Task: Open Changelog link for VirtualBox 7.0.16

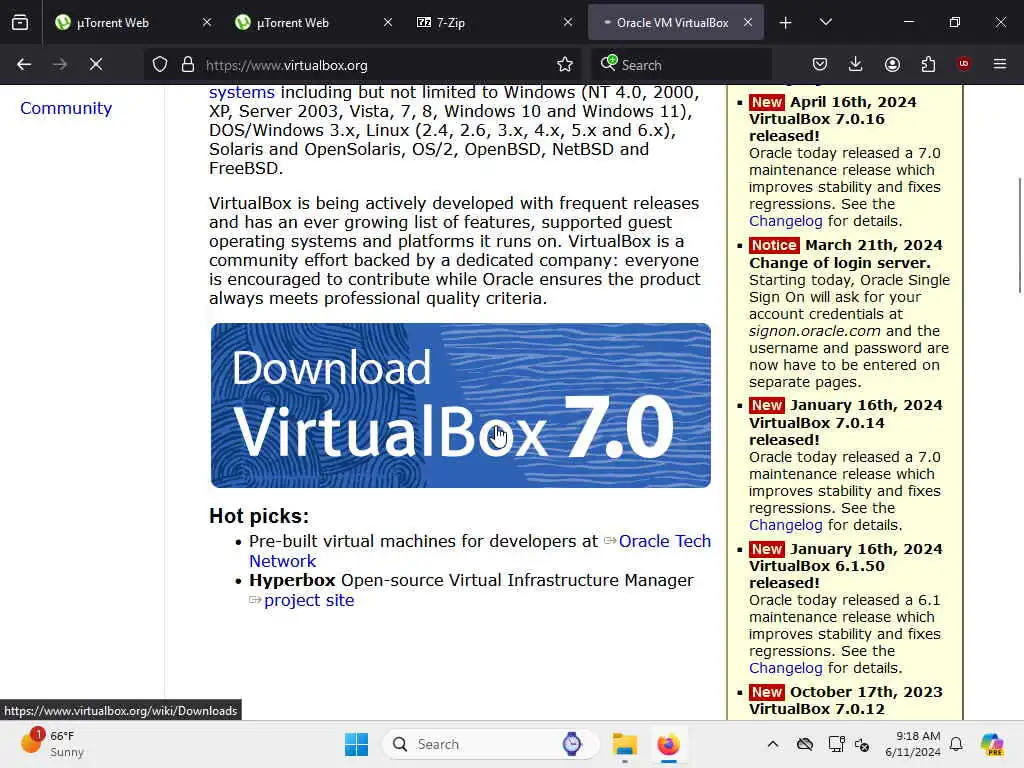Action: click(x=786, y=221)
